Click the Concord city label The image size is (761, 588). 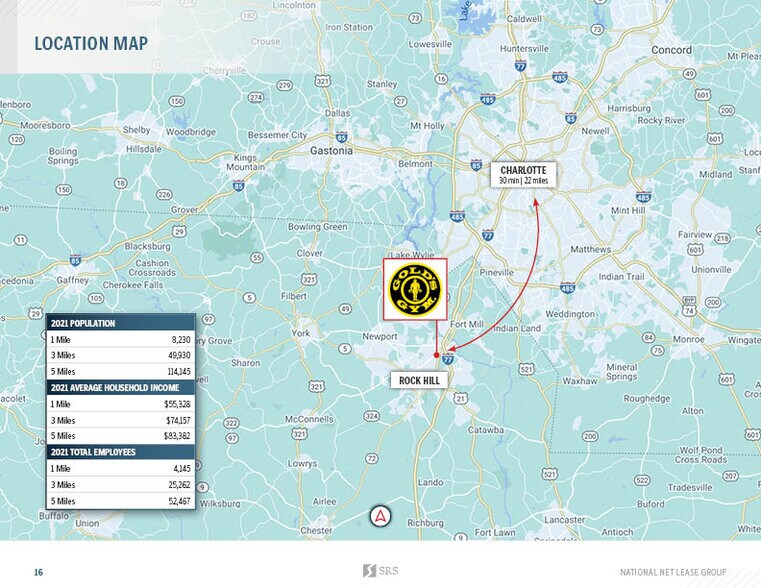(x=671, y=49)
